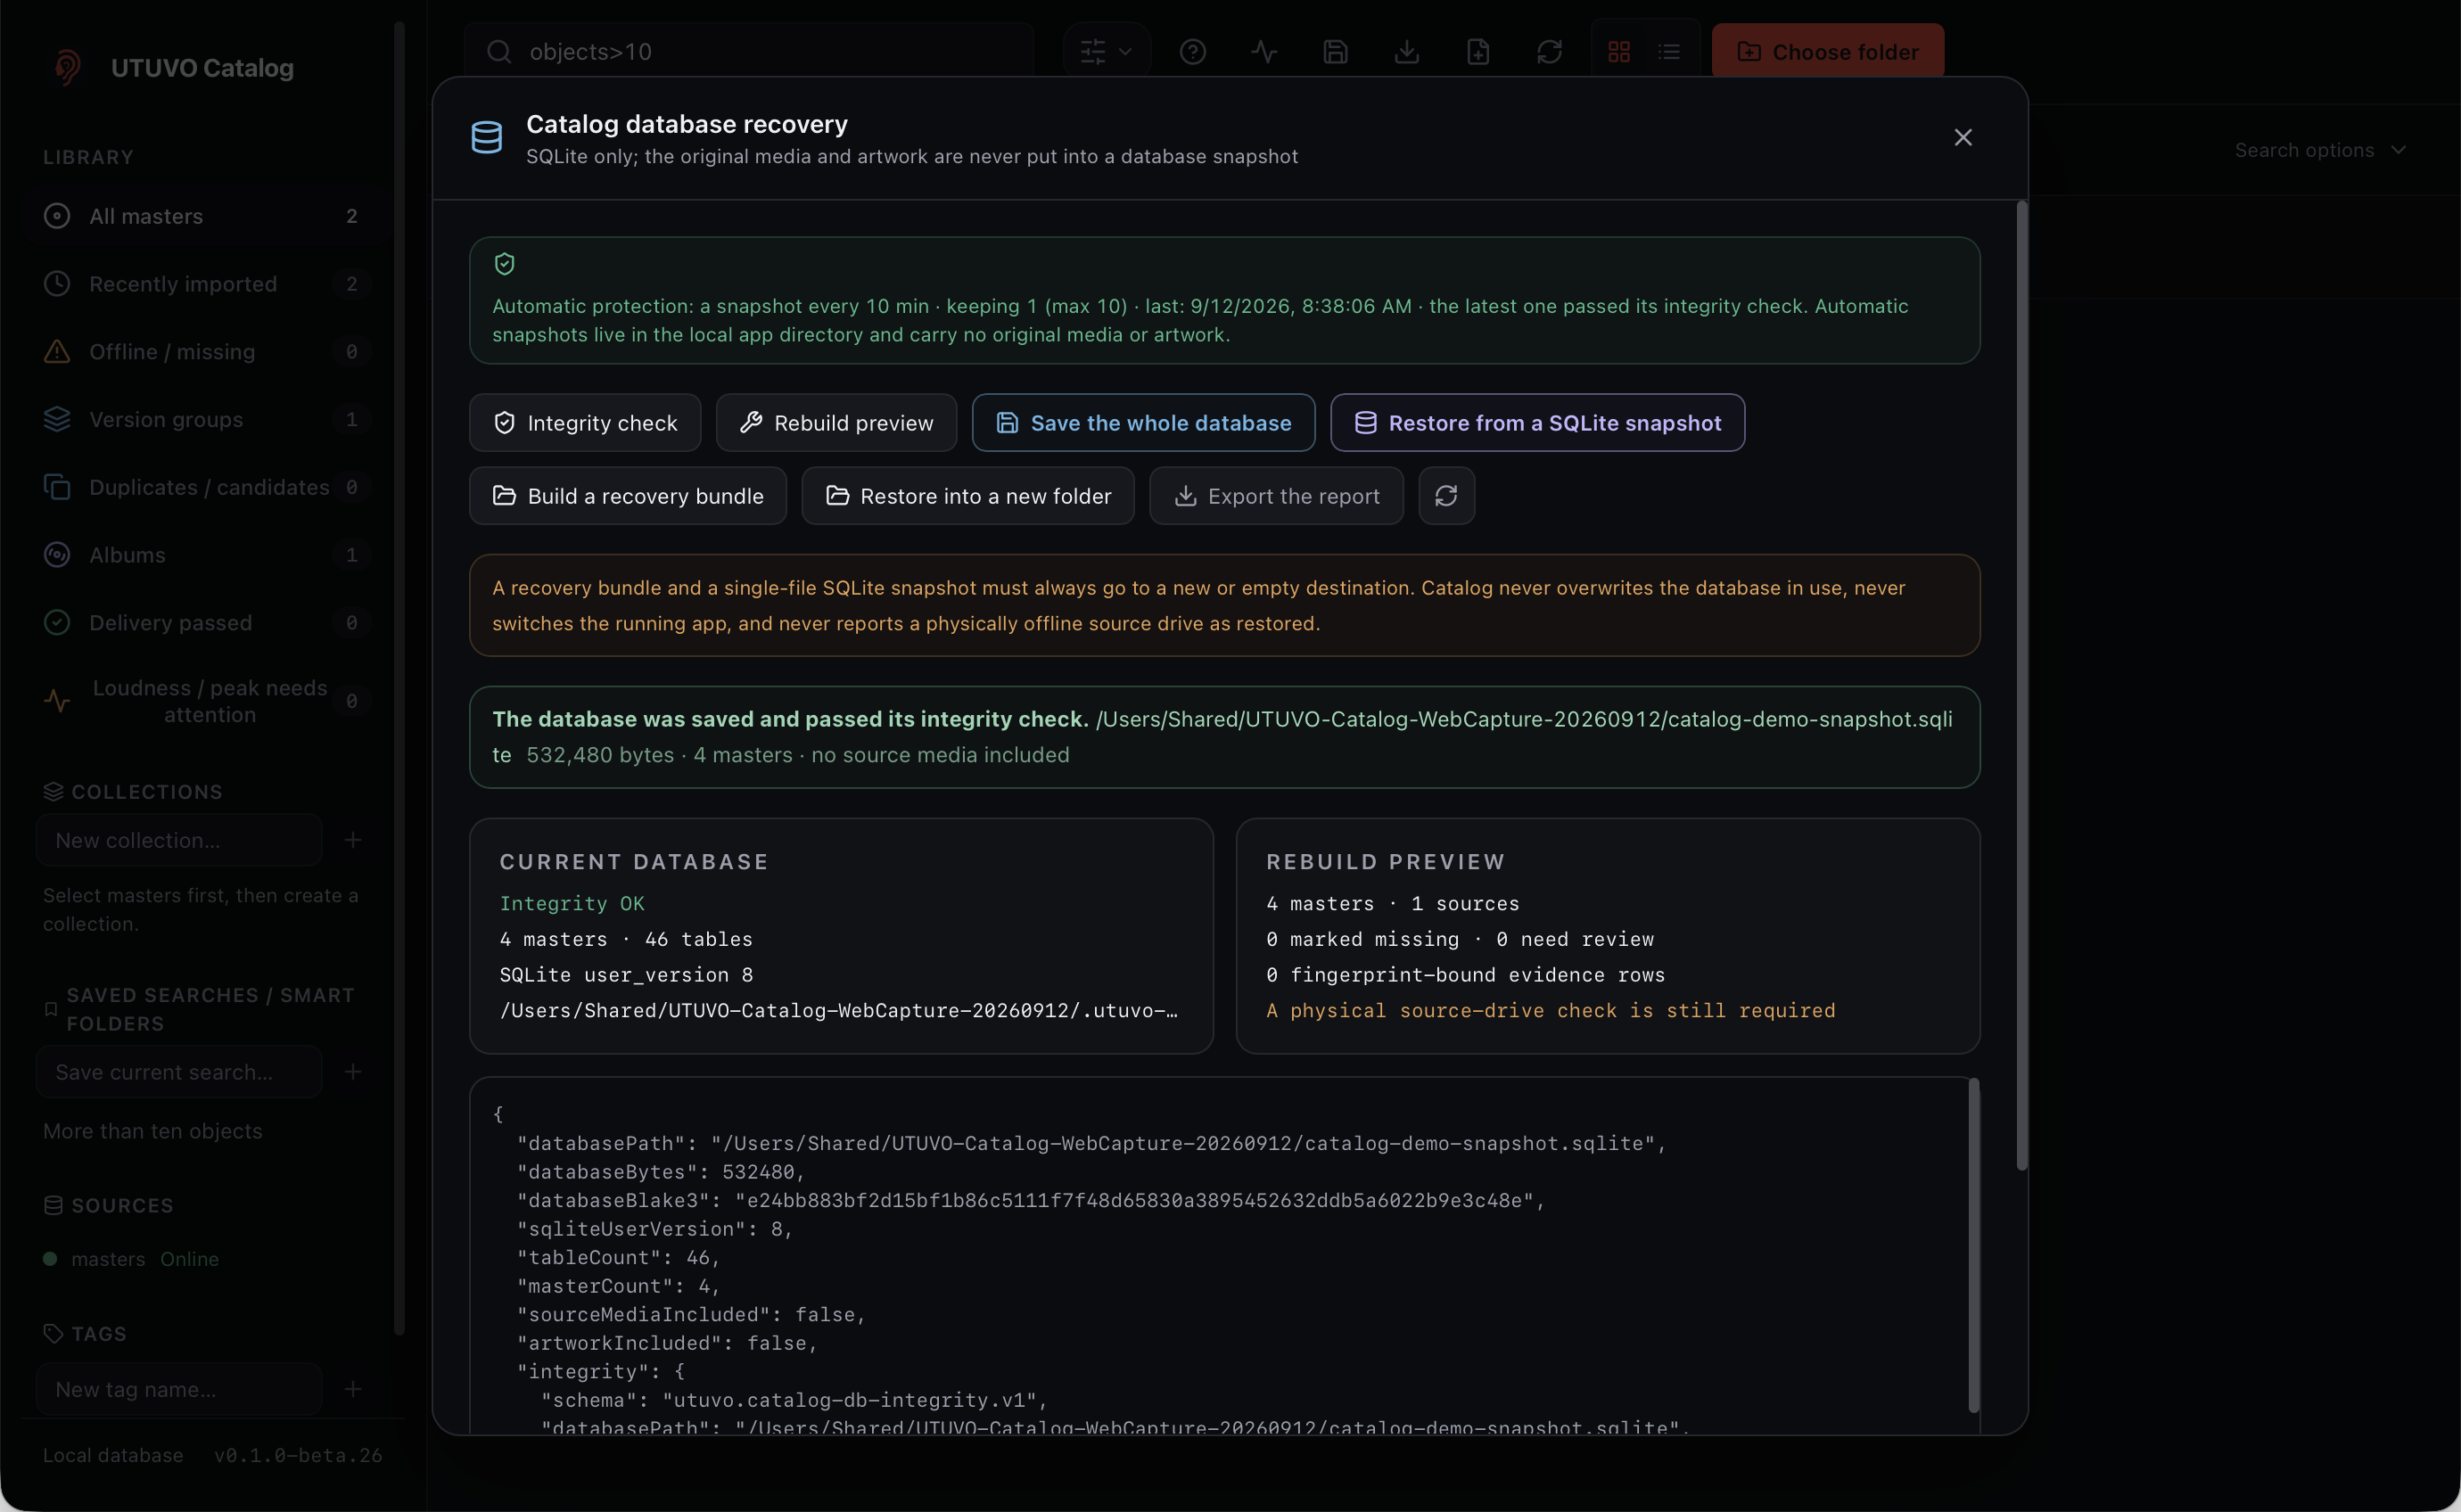Image resolution: width=2461 pixels, height=1512 pixels.
Task: Click plus icon next to Save current search
Action: click(x=353, y=1072)
